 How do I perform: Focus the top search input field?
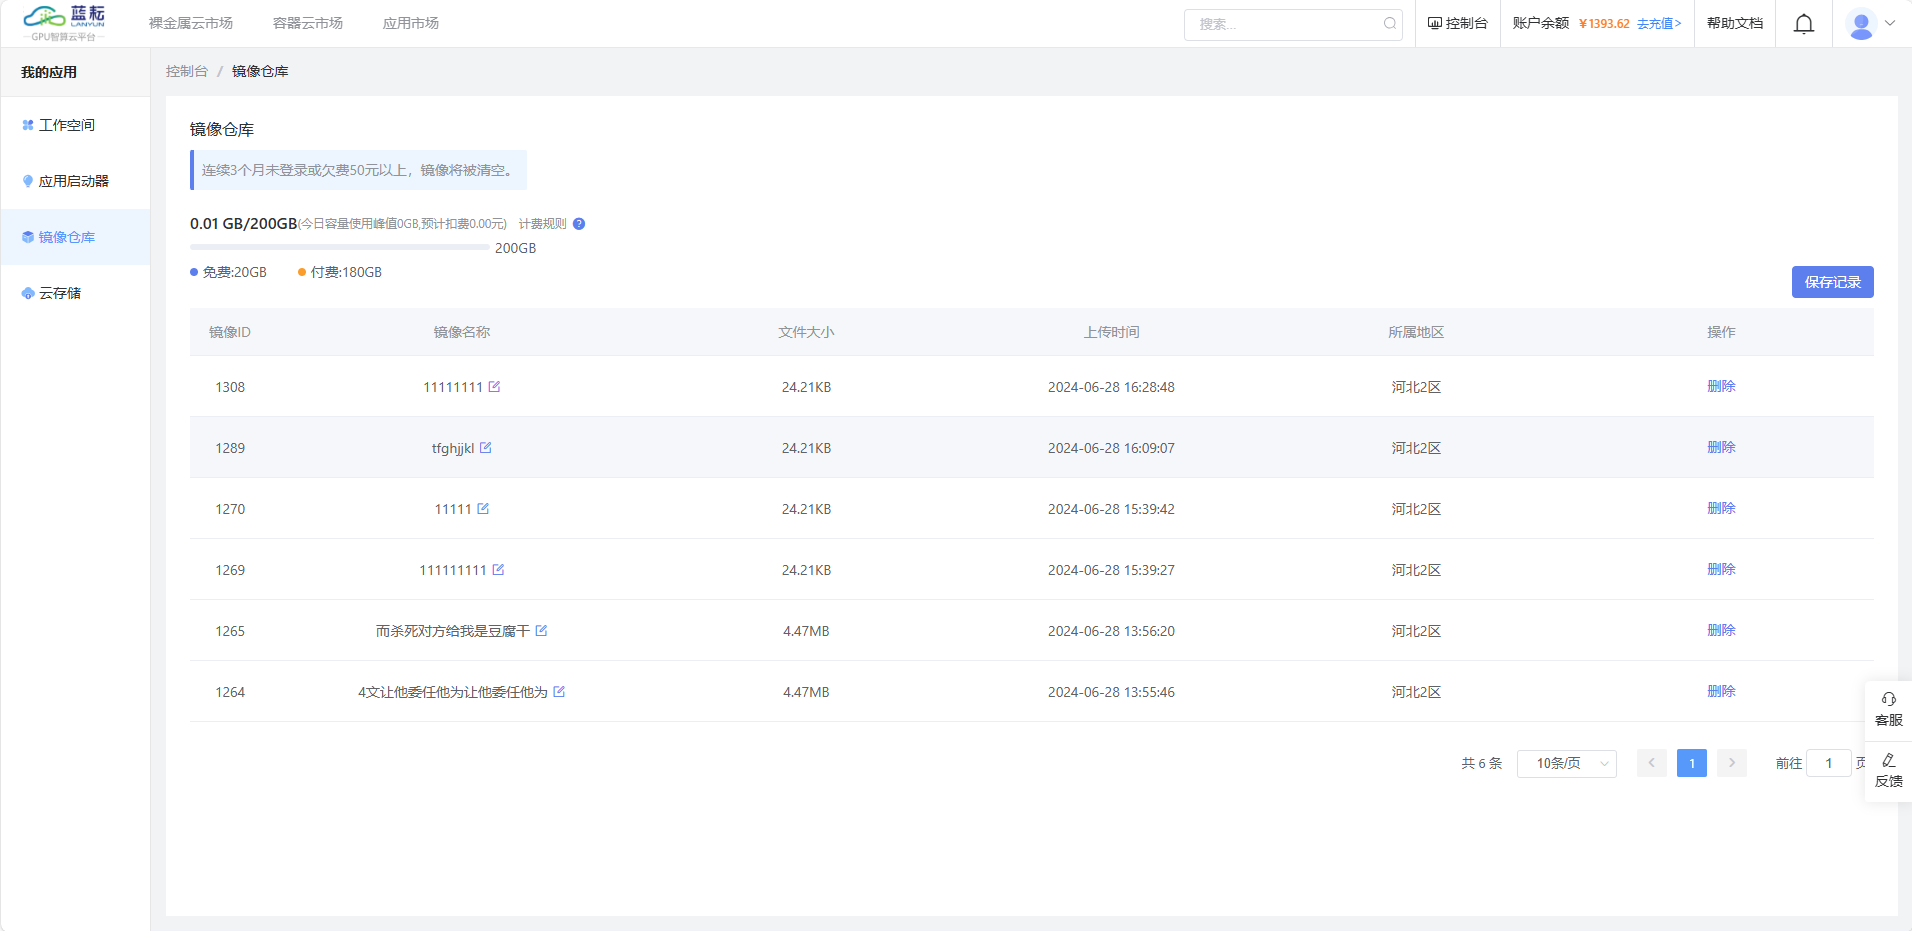pyautogui.click(x=1293, y=24)
